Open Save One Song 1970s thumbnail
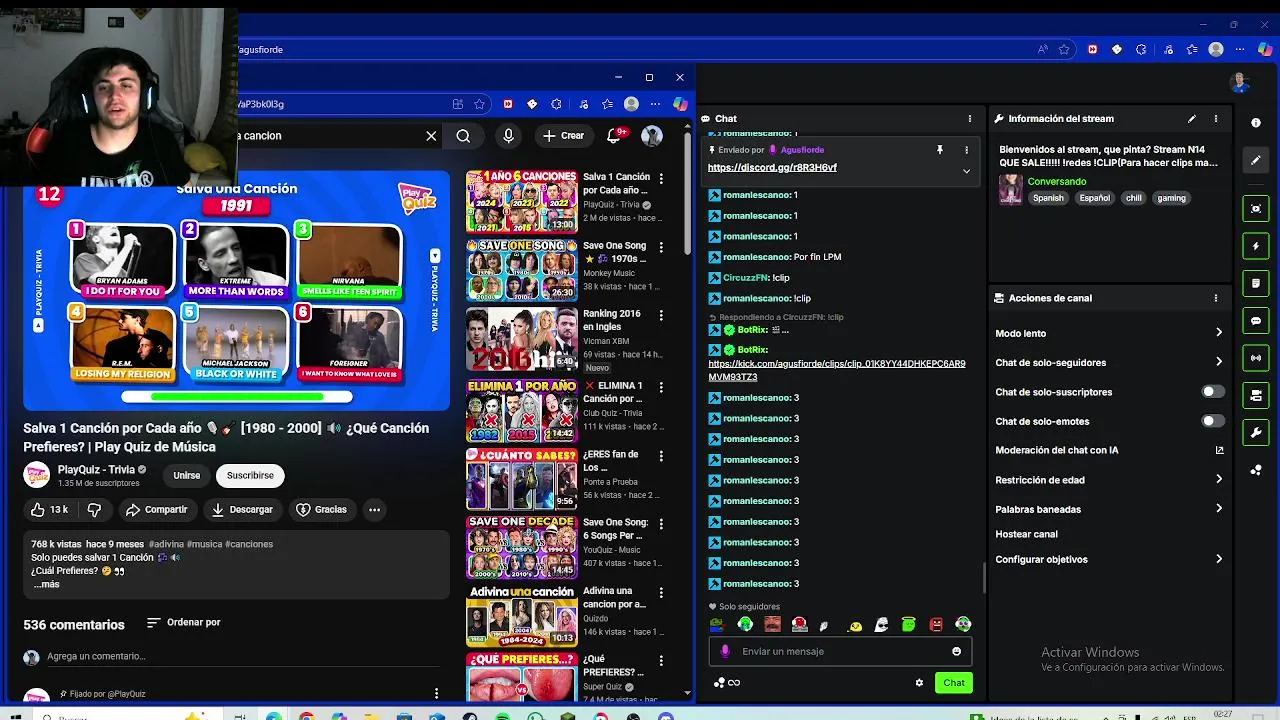The width and height of the screenshot is (1280, 720). point(521,270)
